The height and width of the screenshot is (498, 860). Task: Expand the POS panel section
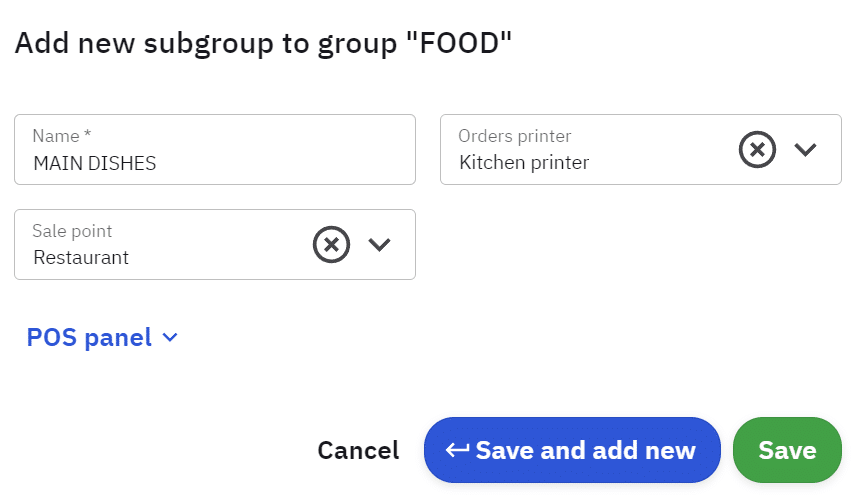coord(101,338)
